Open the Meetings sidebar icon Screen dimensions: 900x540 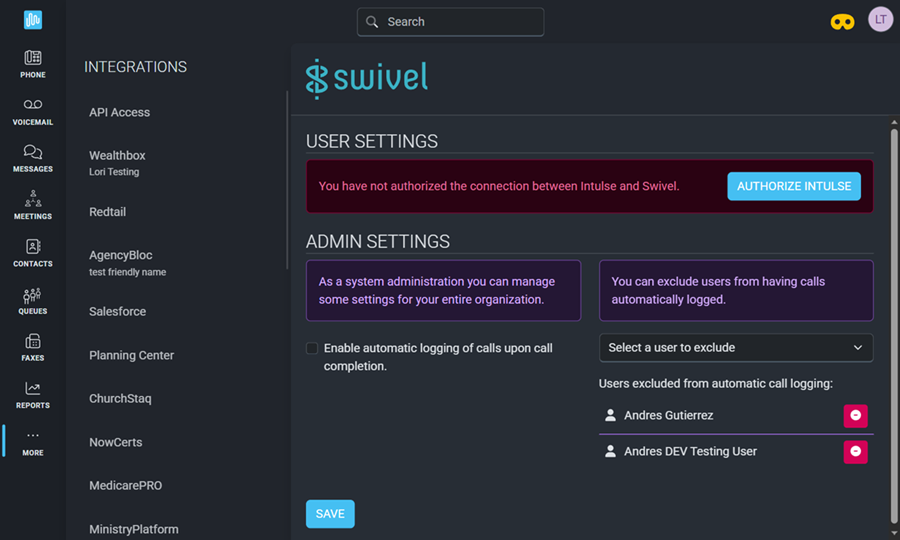pos(33,199)
